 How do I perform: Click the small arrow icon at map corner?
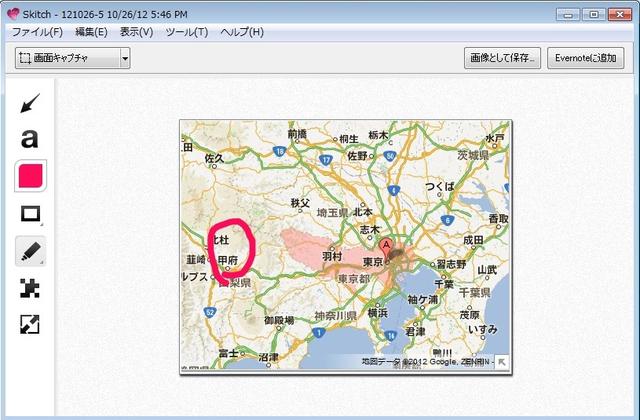(502, 362)
